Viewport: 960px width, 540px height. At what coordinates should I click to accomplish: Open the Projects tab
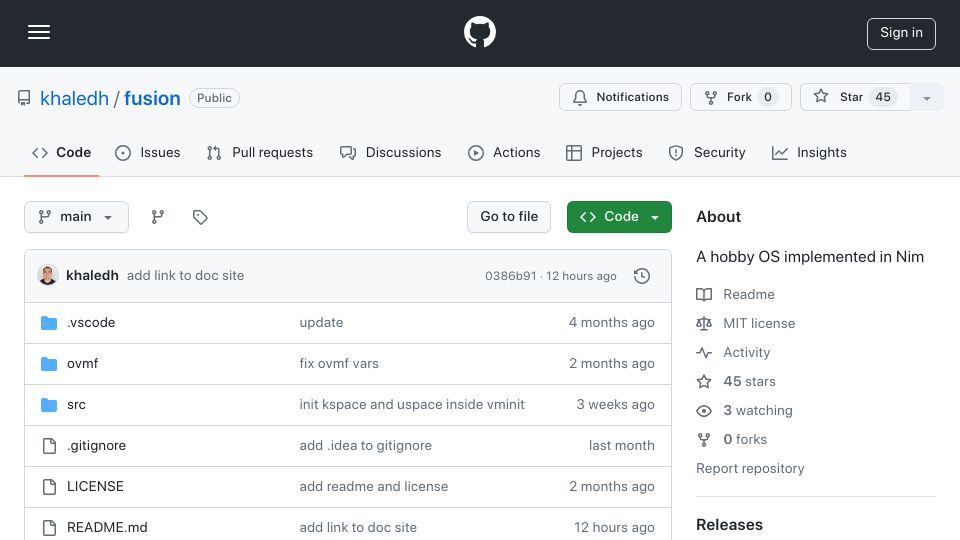click(x=604, y=152)
